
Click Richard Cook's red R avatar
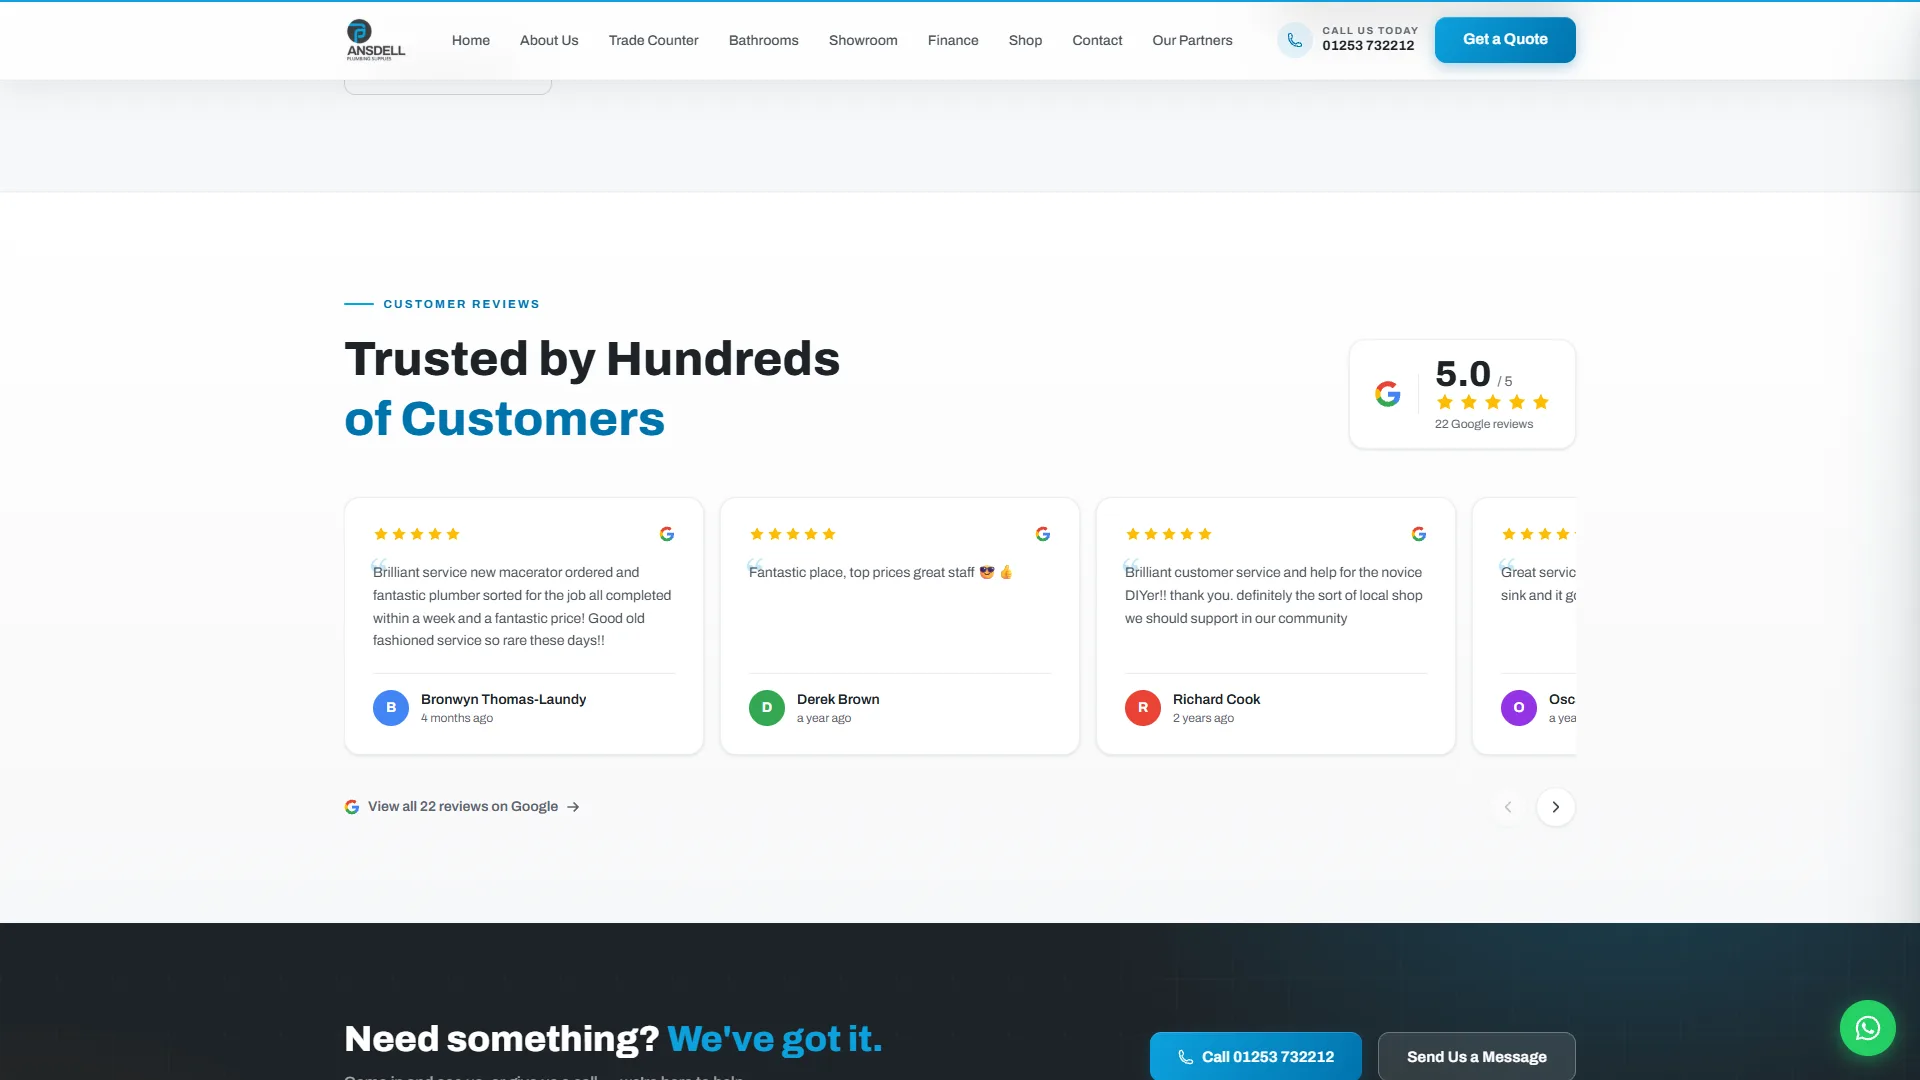point(1143,707)
